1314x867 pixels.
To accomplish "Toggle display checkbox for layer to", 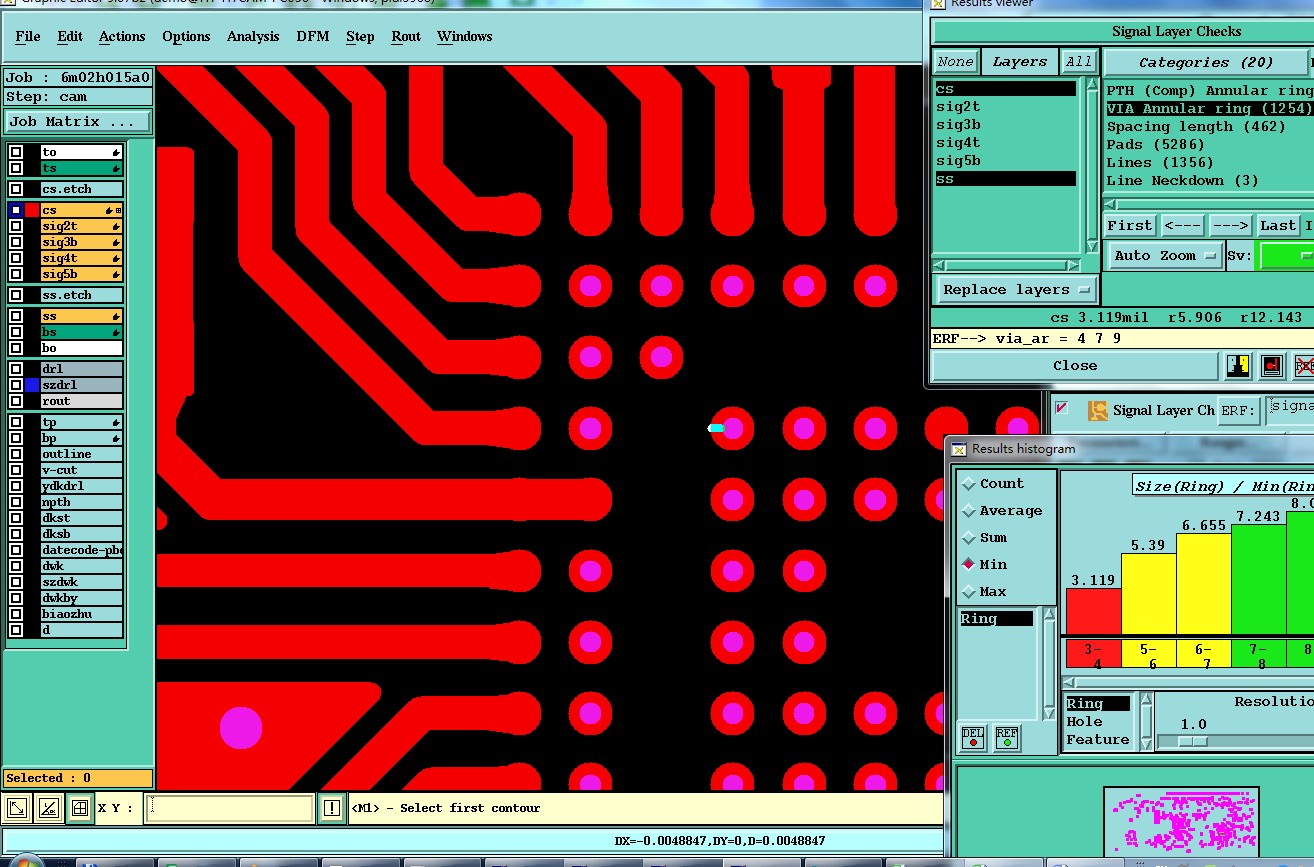I will point(16,152).
